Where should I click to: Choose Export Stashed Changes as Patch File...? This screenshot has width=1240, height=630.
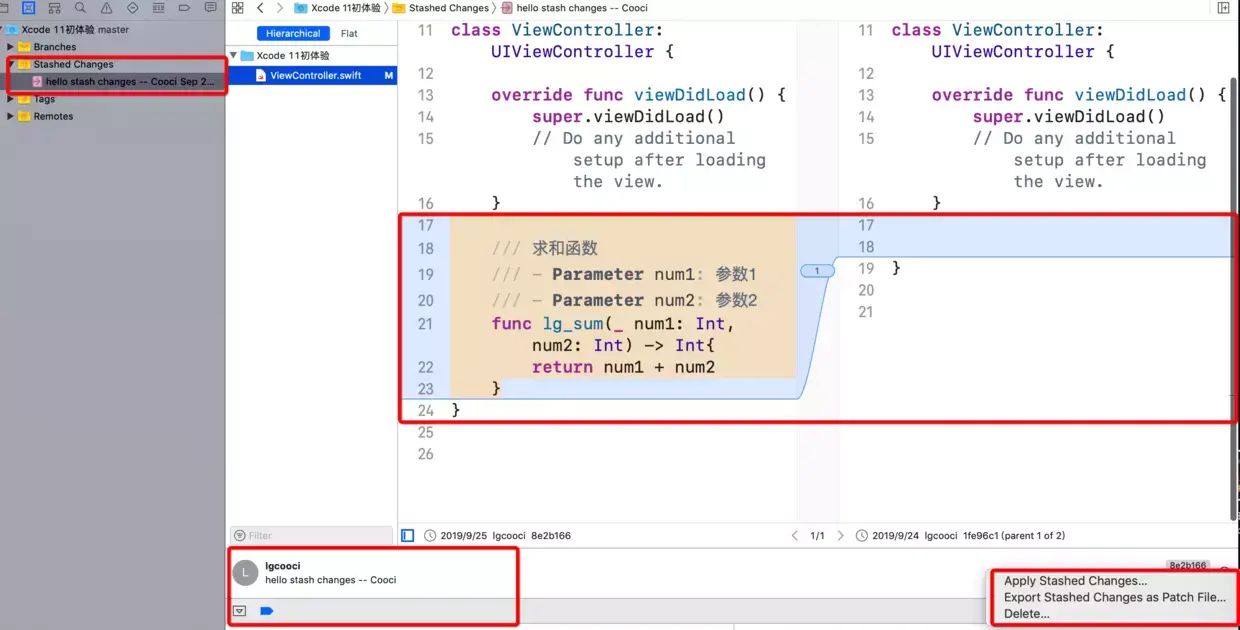coord(1114,598)
